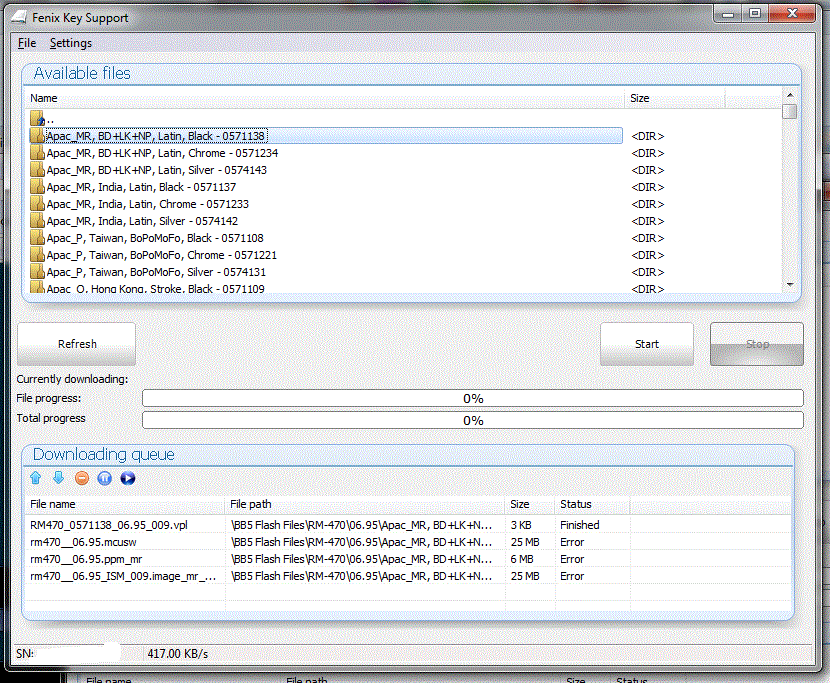Image resolution: width=830 pixels, height=683 pixels.
Task: Click the 'Error' status of the ppm_mr file
Action: 572,559
